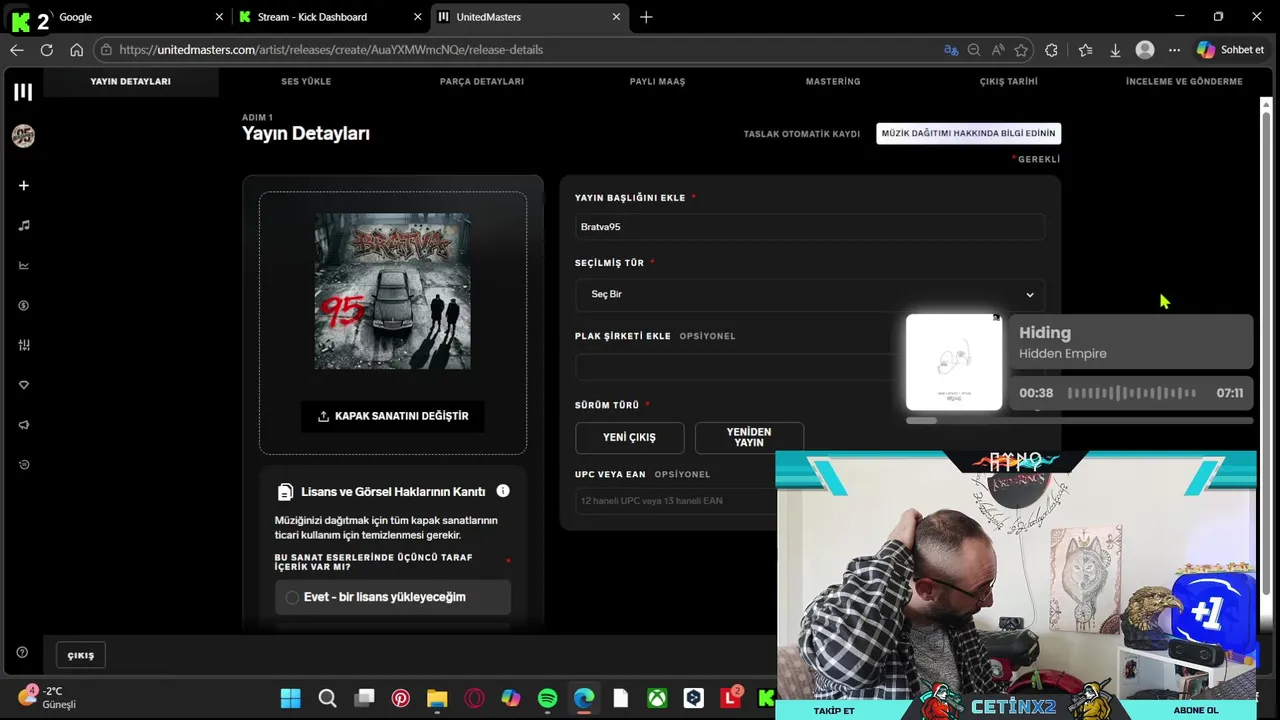This screenshot has width=1280, height=720.
Task: Go to the Ses Yükle step
Action: coord(306,81)
